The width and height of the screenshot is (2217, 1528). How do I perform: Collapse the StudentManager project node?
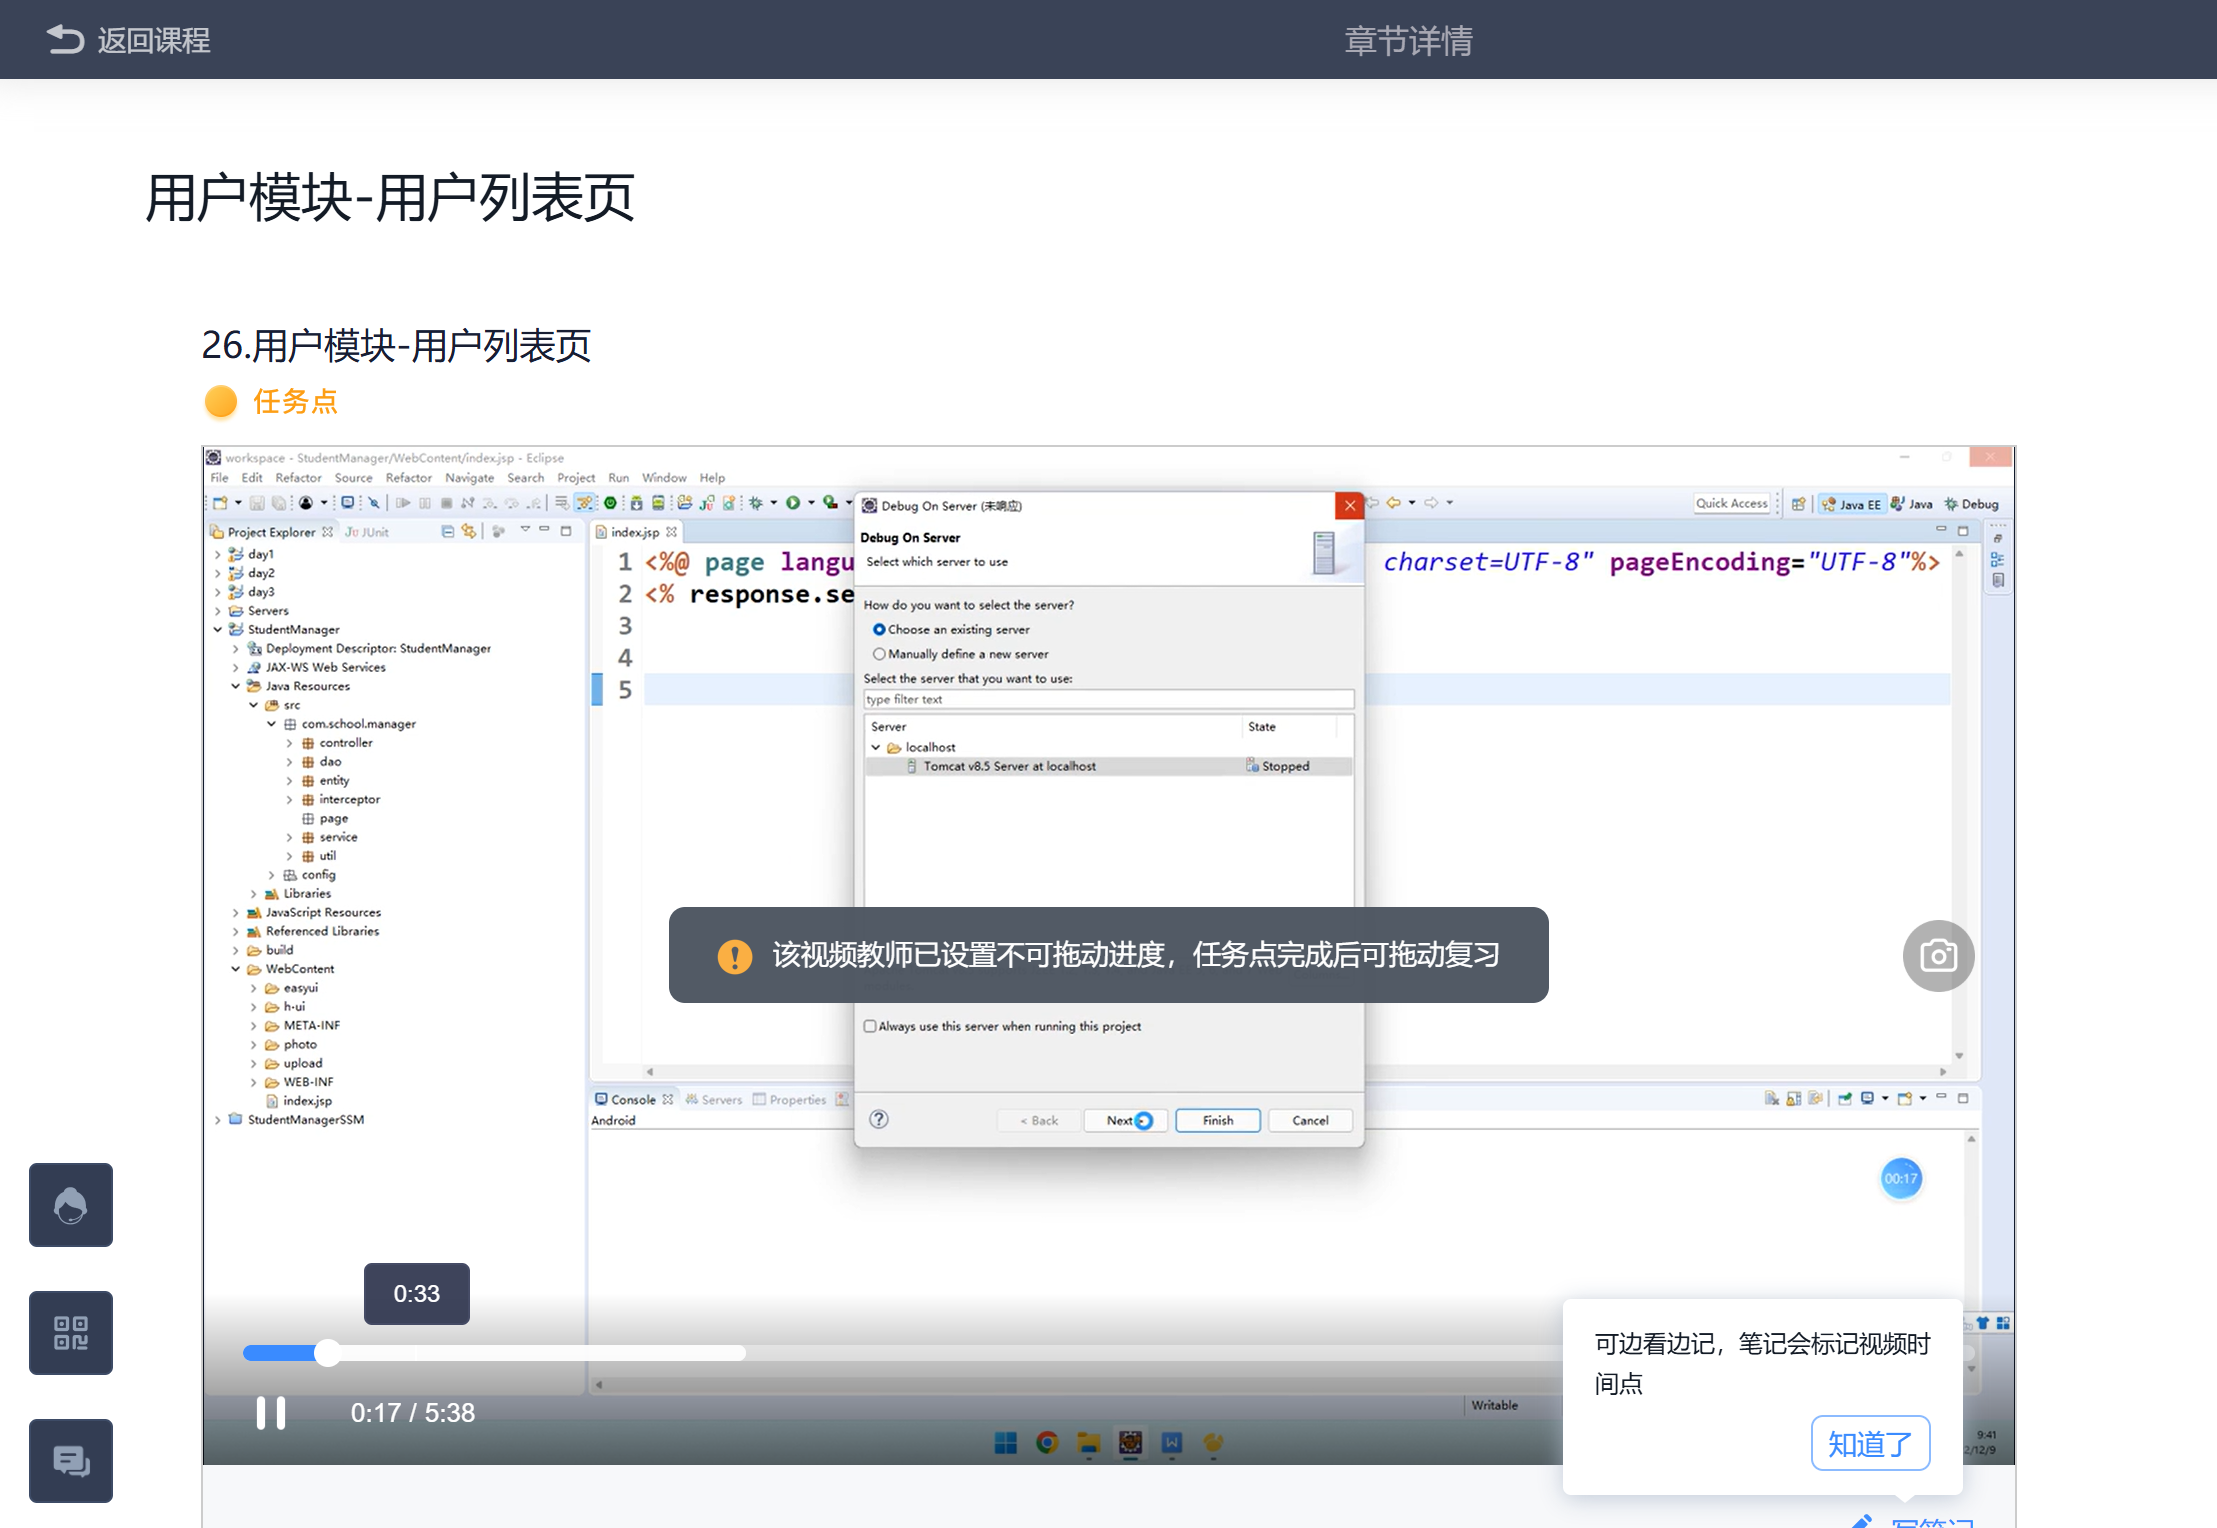pyautogui.click(x=217, y=630)
